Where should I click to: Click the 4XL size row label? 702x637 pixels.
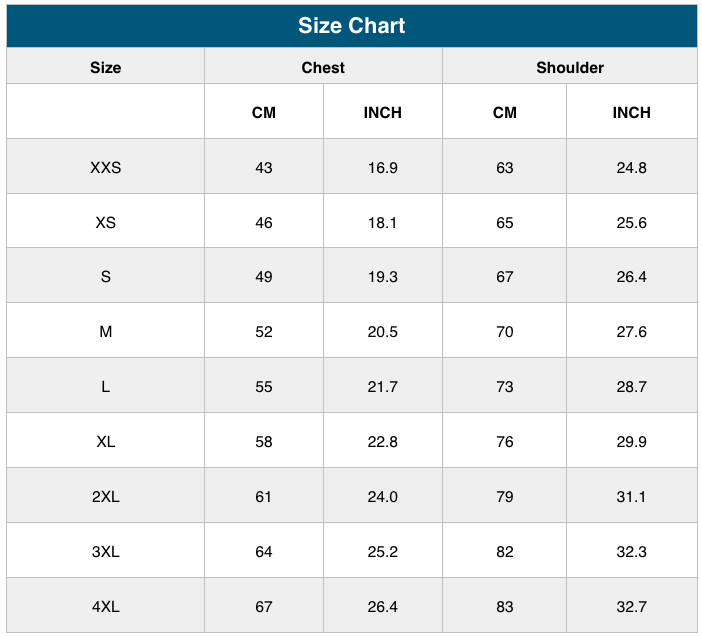point(105,606)
